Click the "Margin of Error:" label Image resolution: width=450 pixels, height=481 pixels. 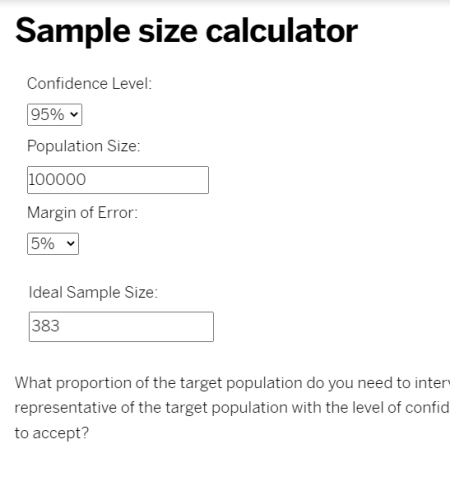click(82, 213)
